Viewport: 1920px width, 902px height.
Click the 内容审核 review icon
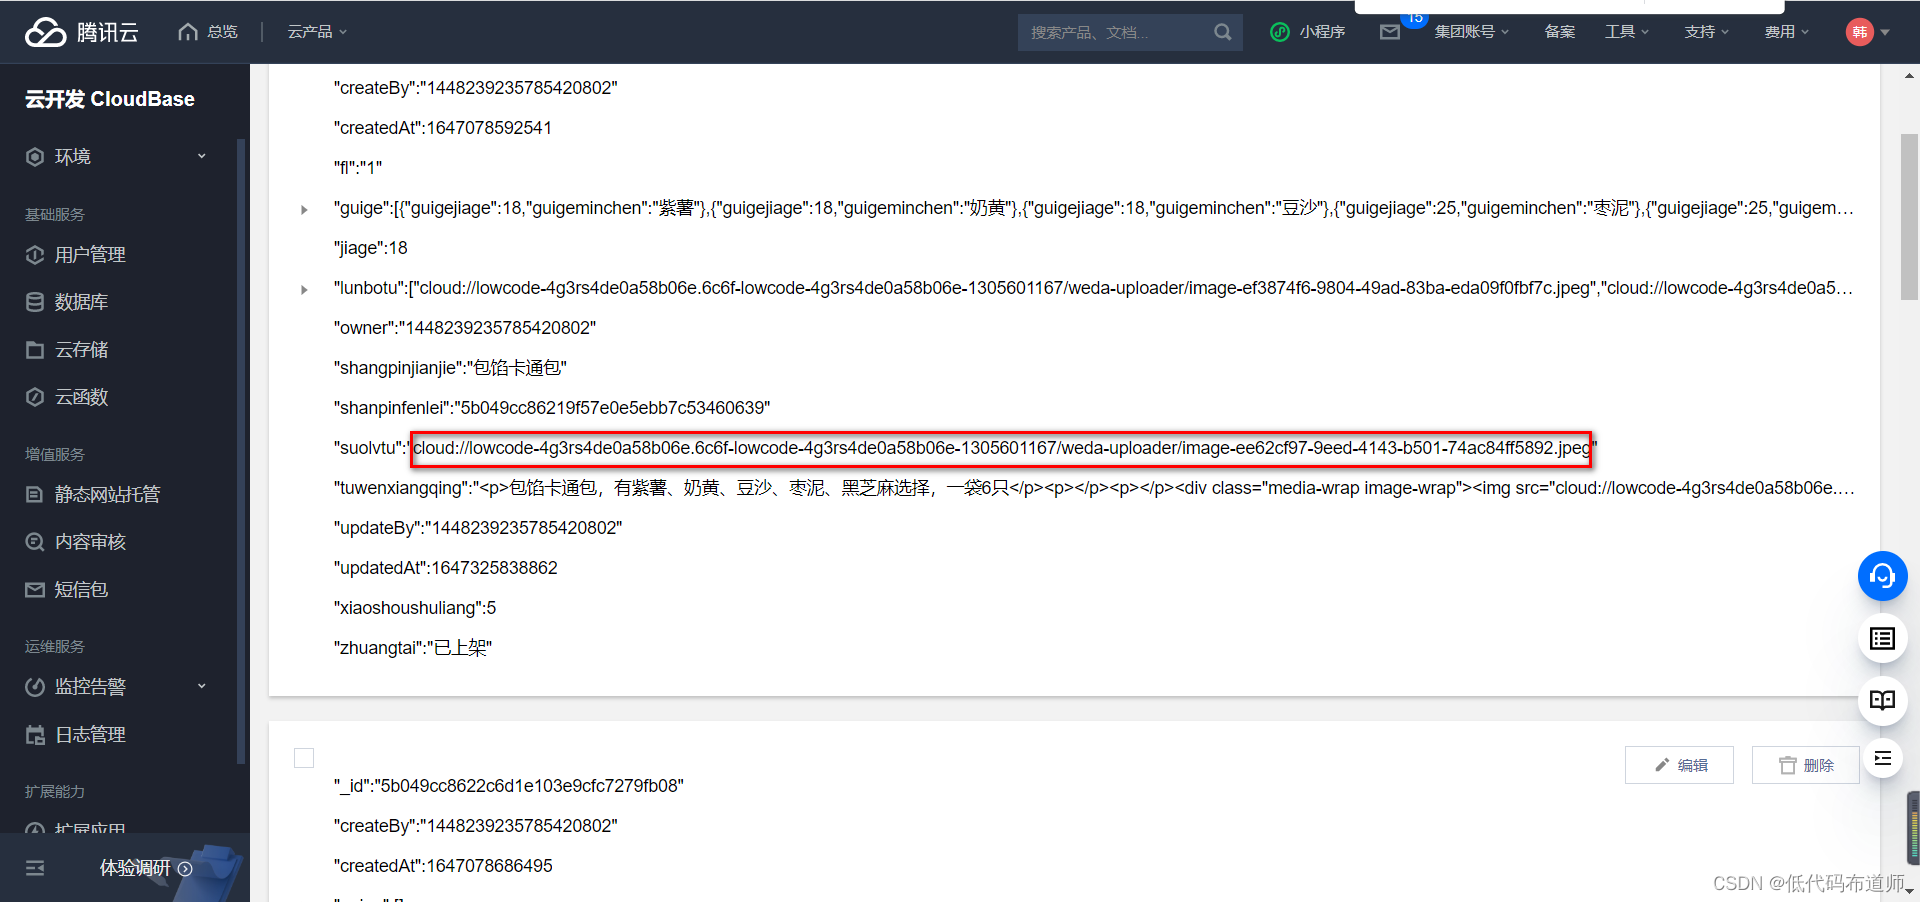pyautogui.click(x=35, y=542)
